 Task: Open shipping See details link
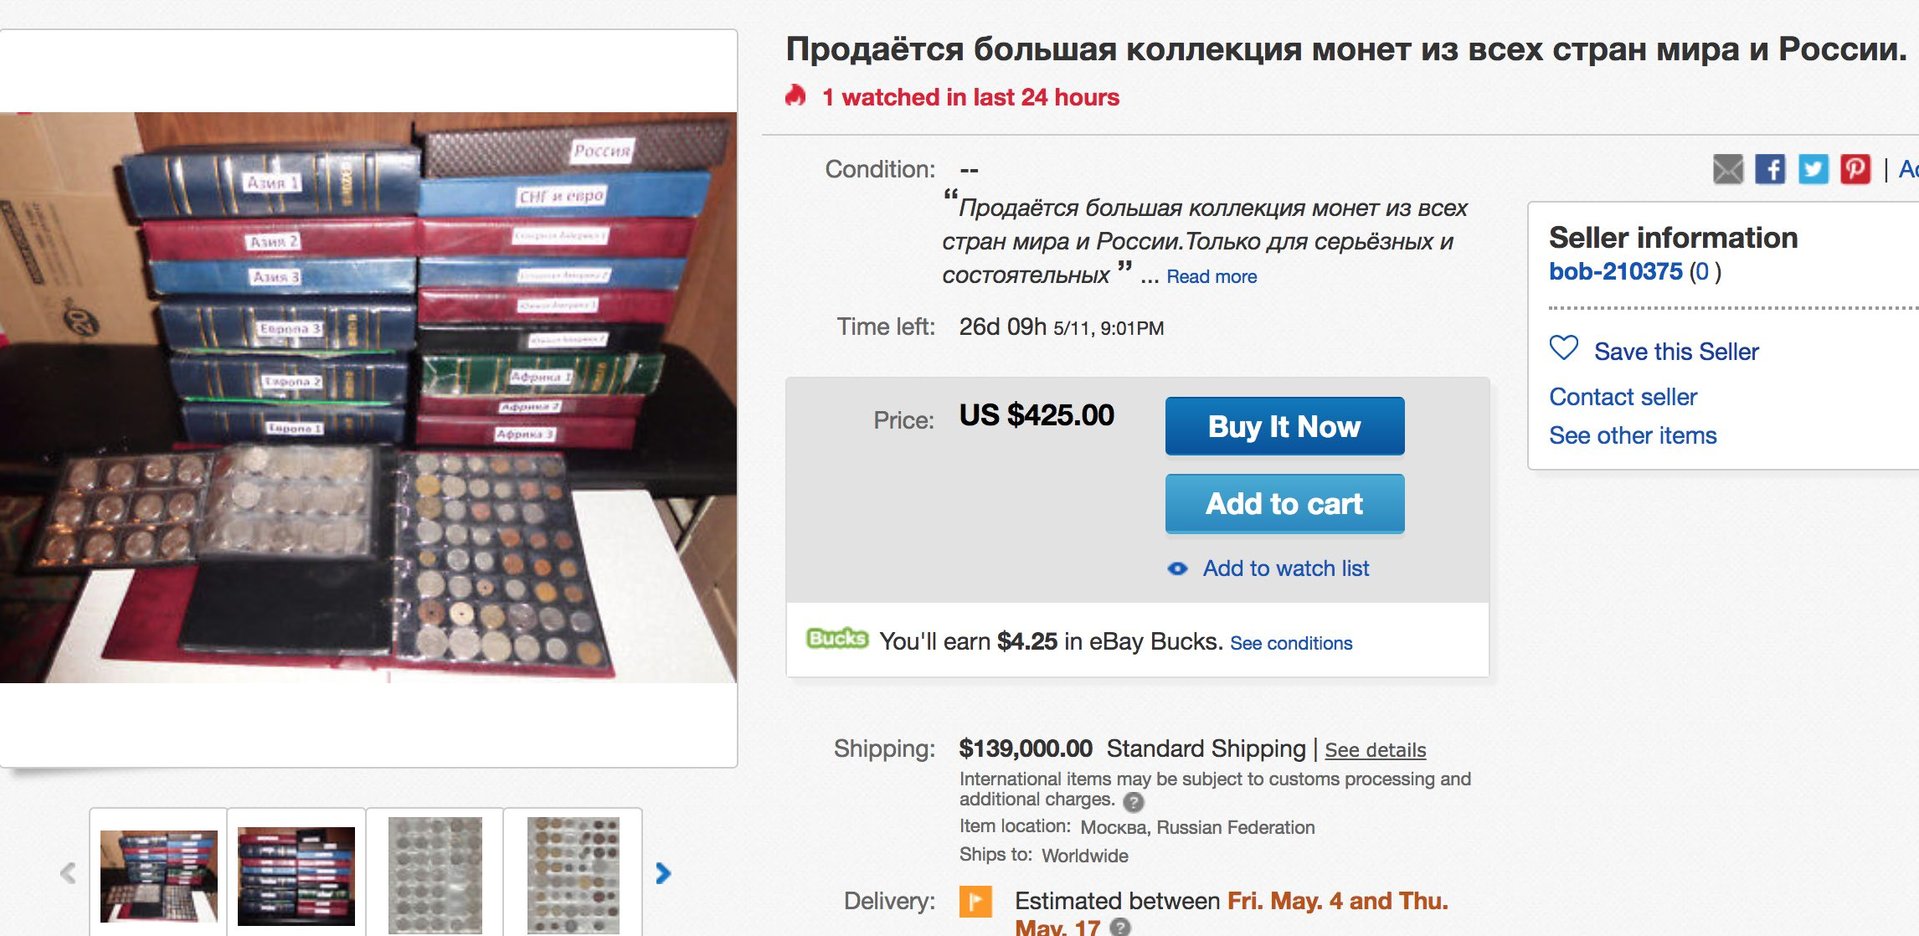pos(1375,750)
